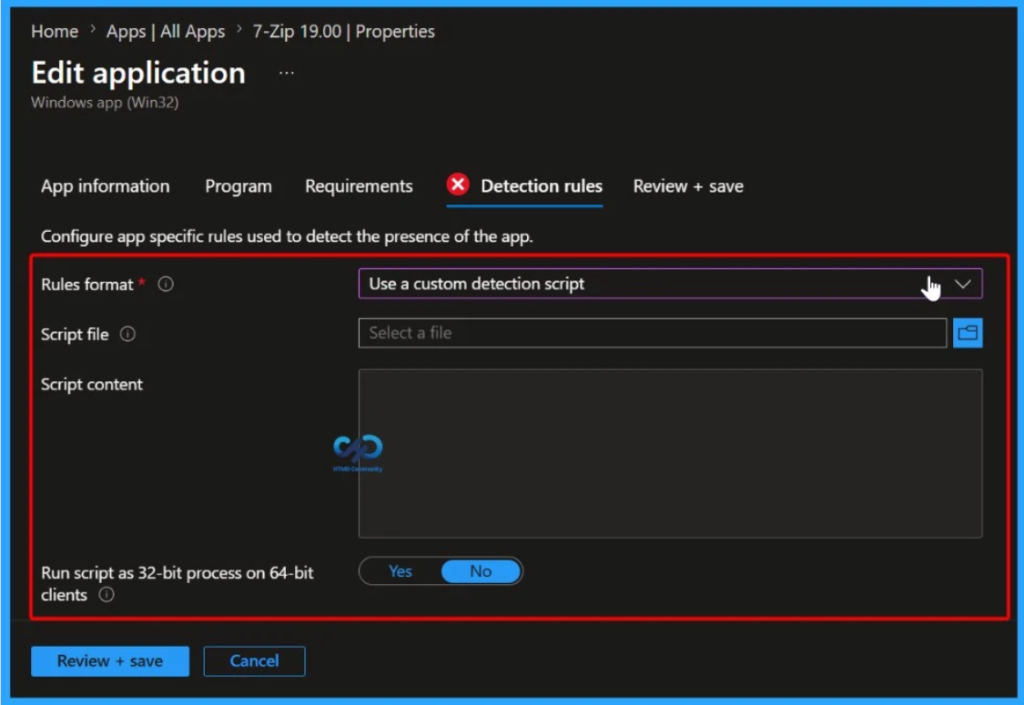Image resolution: width=1024 pixels, height=705 pixels.
Task: Switch to the App information tab
Action: 105,187
